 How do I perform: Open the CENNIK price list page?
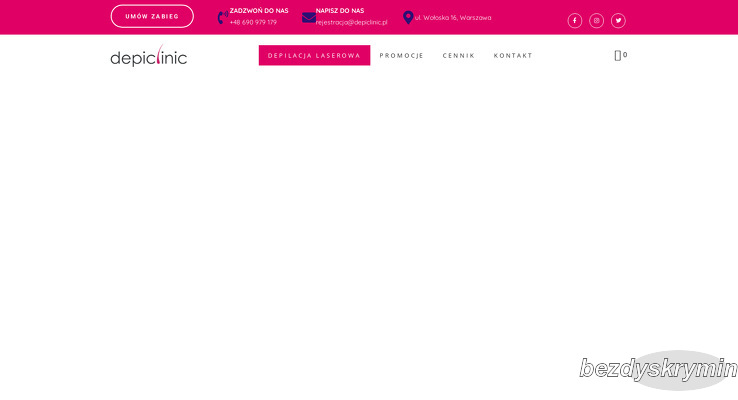point(458,56)
